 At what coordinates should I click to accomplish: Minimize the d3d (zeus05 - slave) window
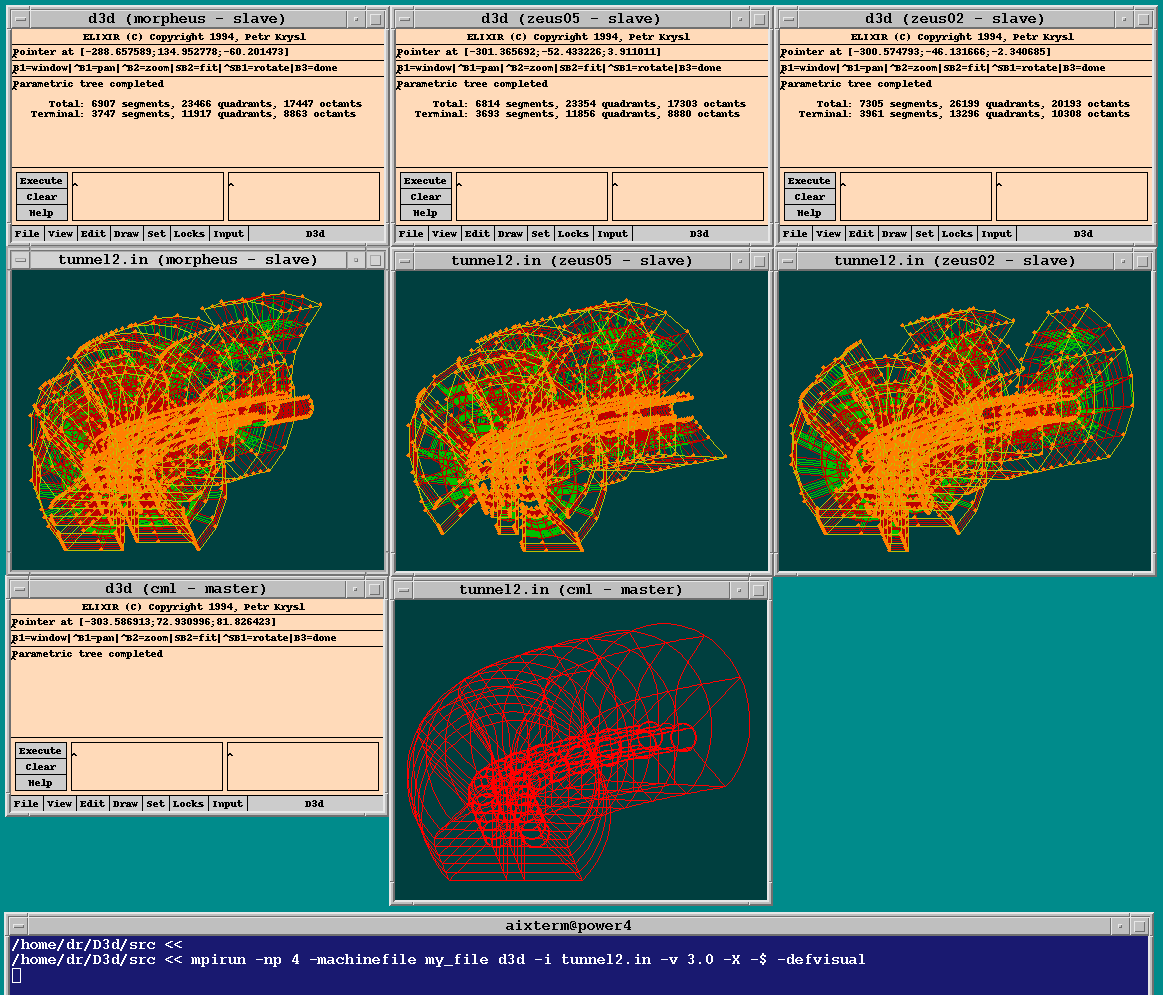[x=740, y=19]
